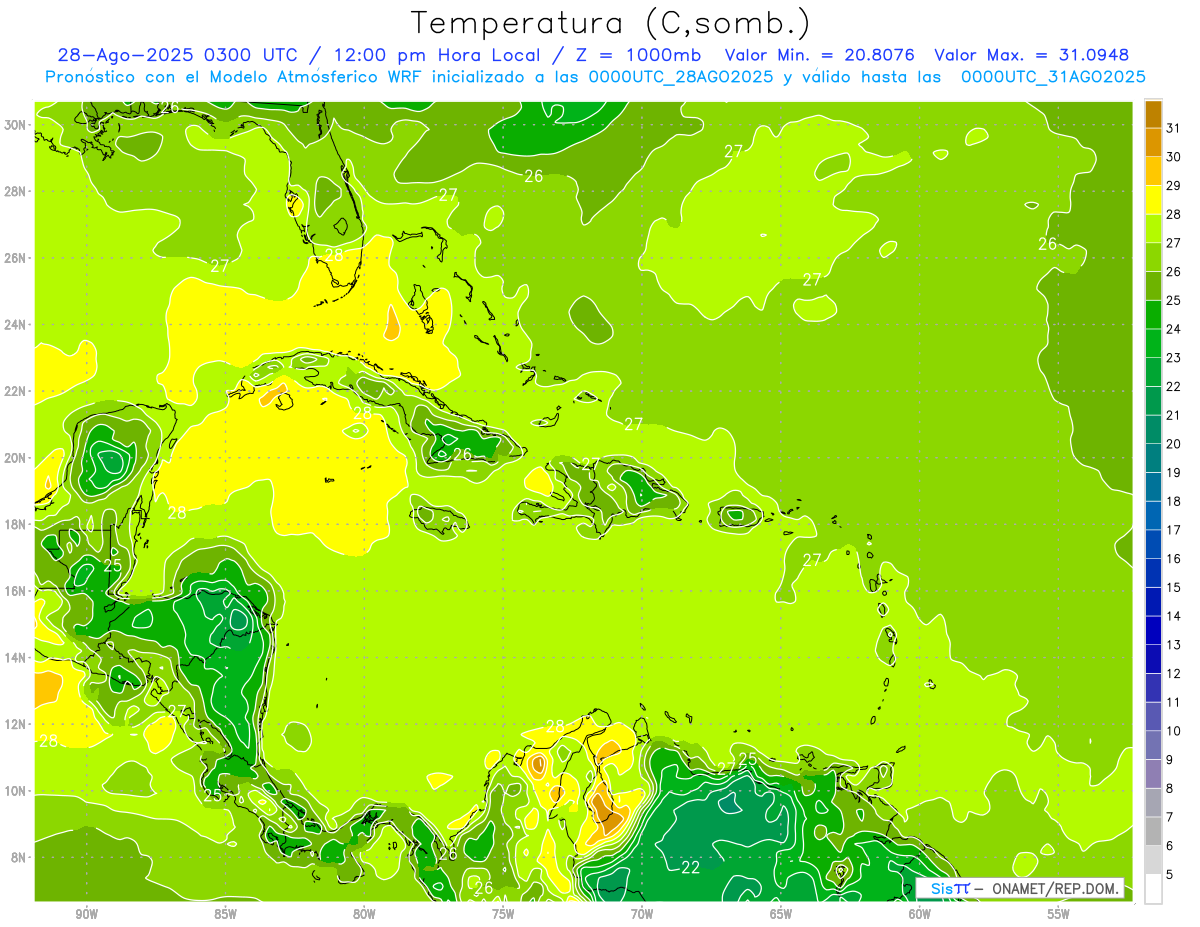Click the yellow colorbar swatch between 28 and 29
Image resolution: width=1200 pixels, height=927 pixels.
1153,200
